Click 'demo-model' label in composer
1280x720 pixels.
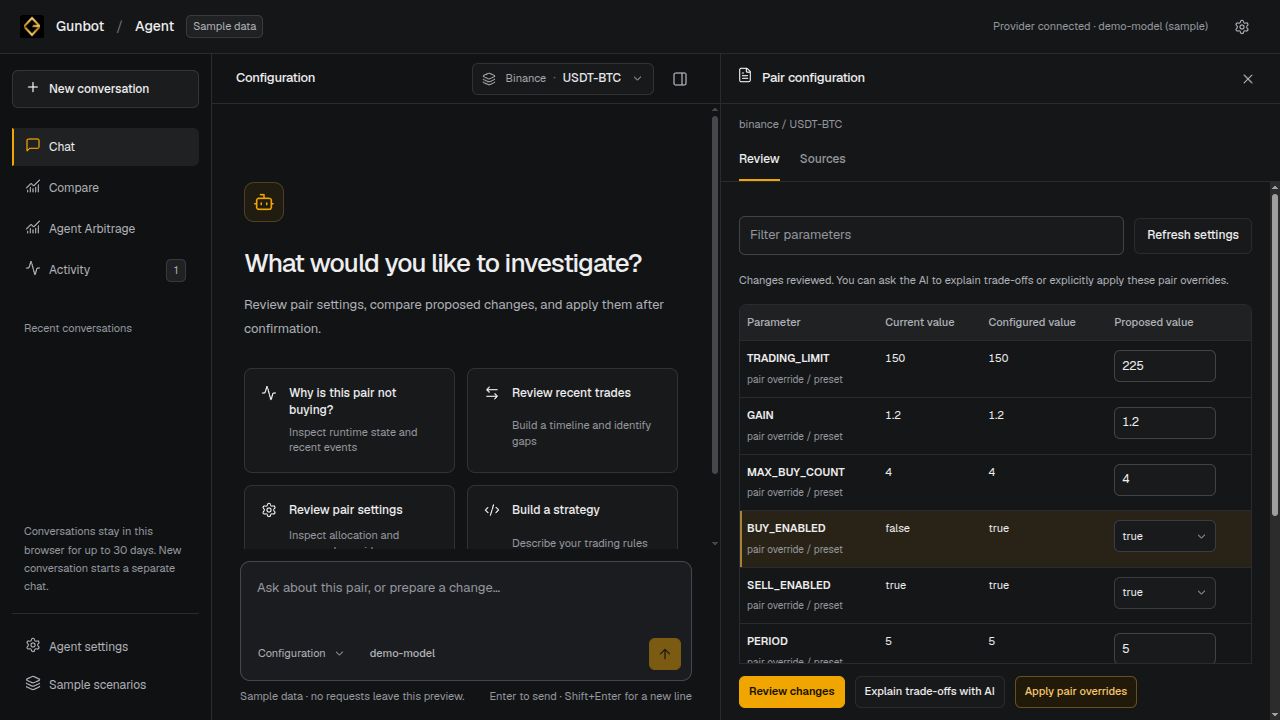coord(402,654)
